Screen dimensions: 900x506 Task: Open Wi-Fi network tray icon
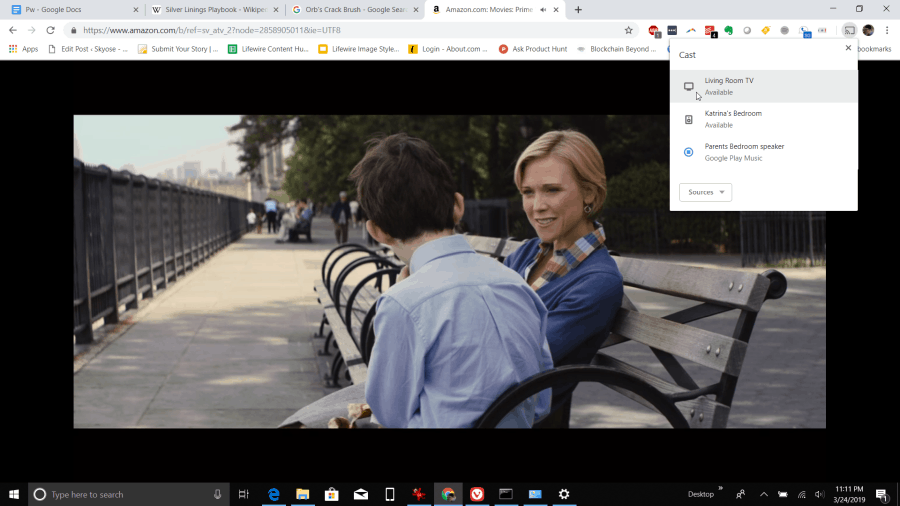click(x=802, y=494)
